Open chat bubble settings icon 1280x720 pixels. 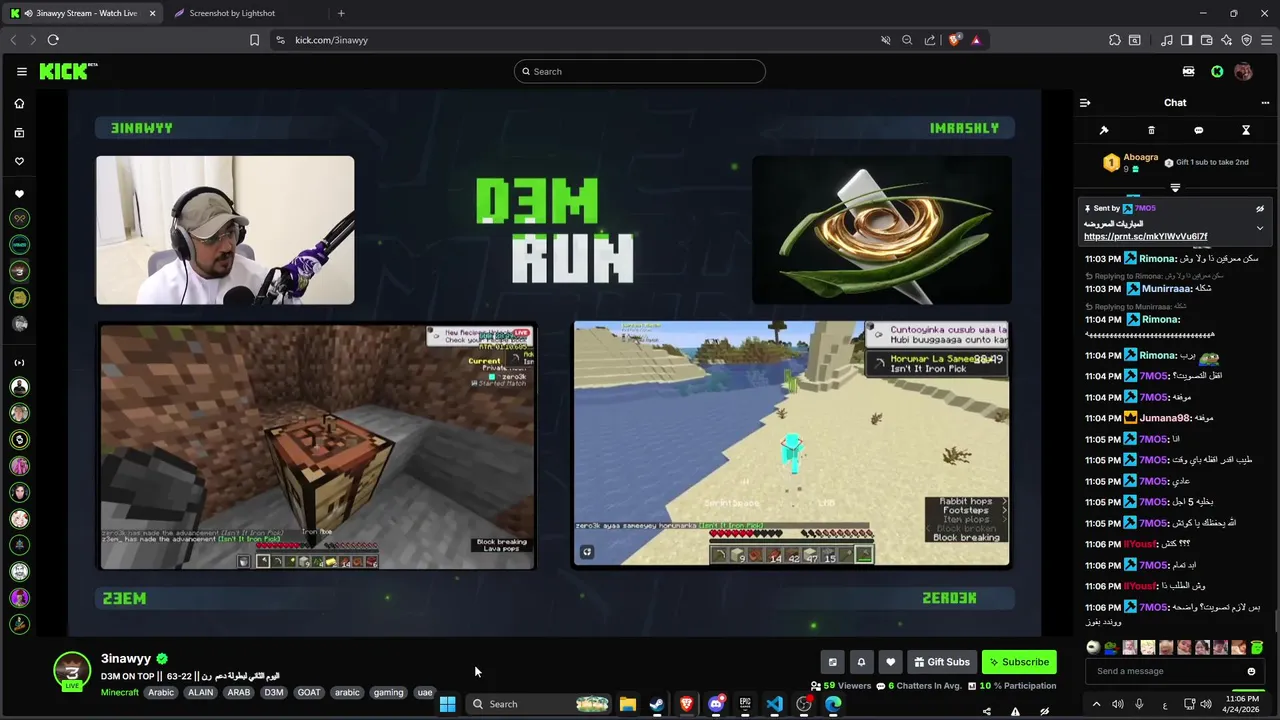pyautogui.click(x=1198, y=130)
